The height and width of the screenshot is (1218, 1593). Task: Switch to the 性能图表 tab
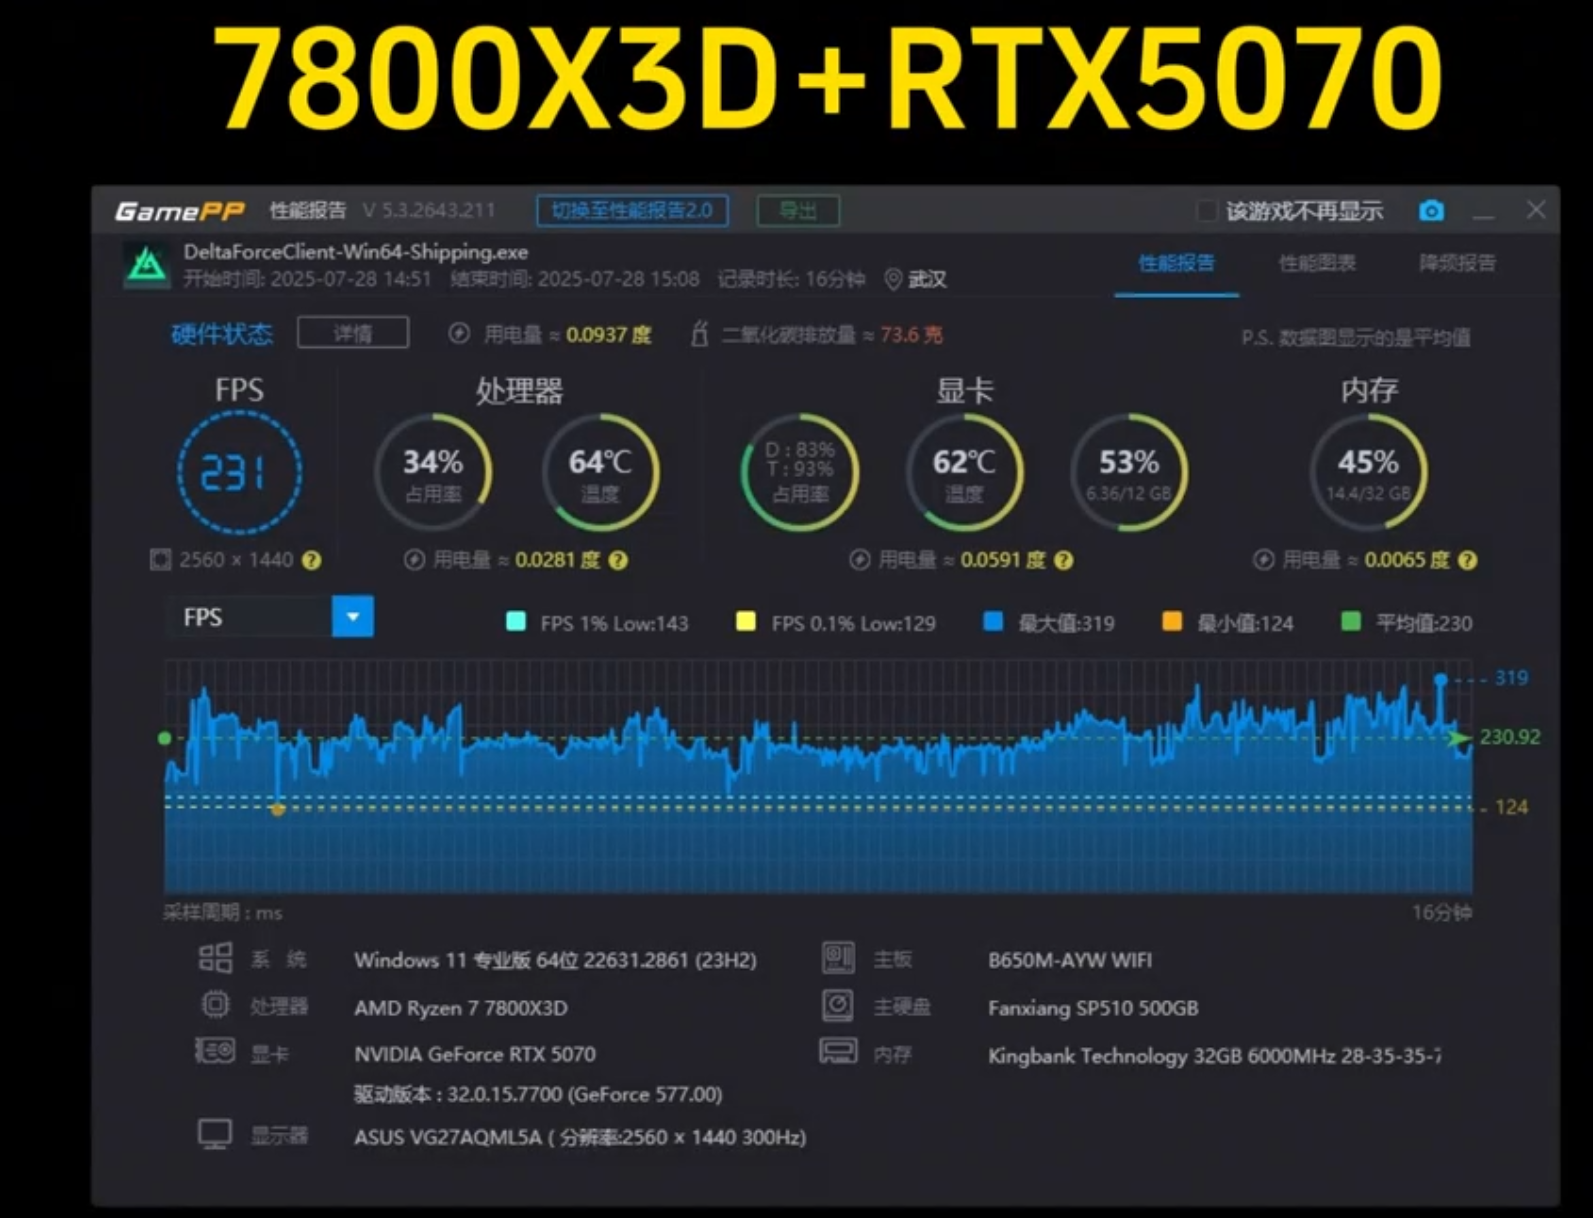pos(1317,263)
